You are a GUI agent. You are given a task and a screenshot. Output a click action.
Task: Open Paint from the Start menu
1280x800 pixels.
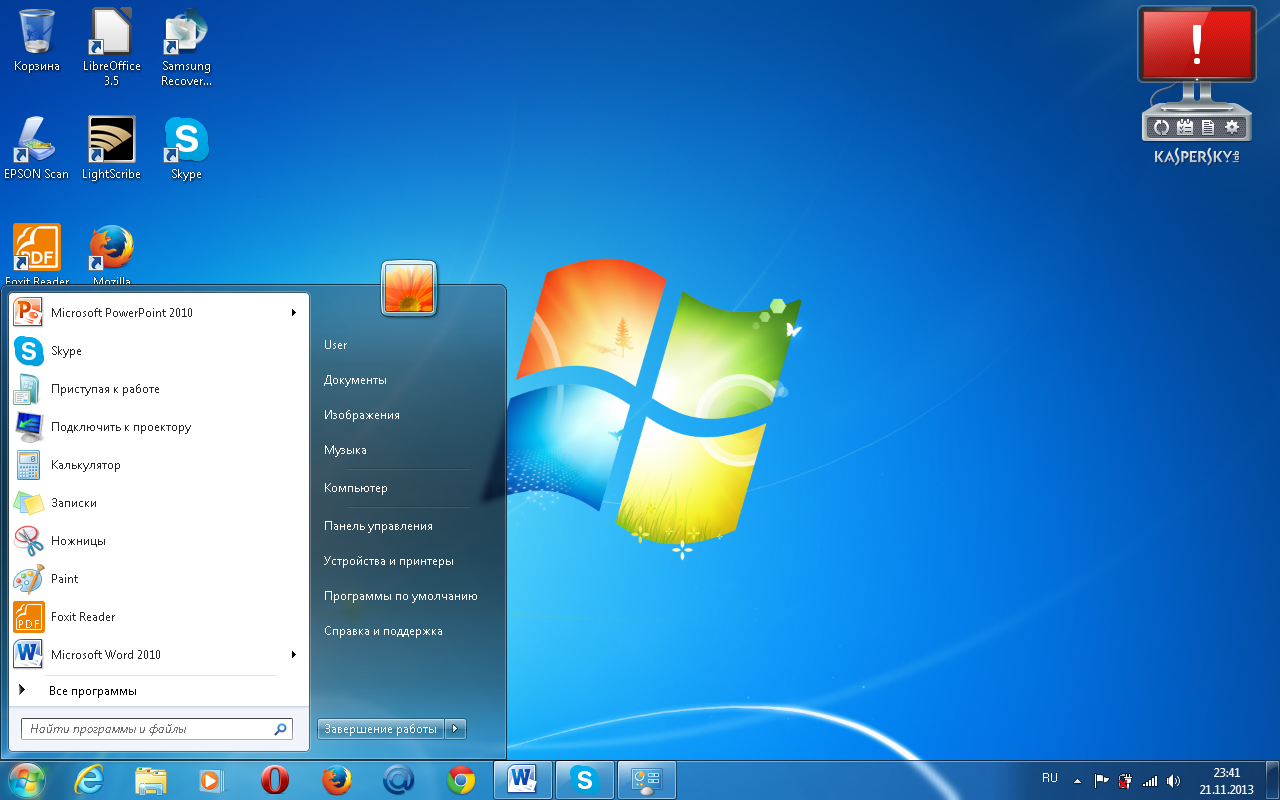pos(160,579)
